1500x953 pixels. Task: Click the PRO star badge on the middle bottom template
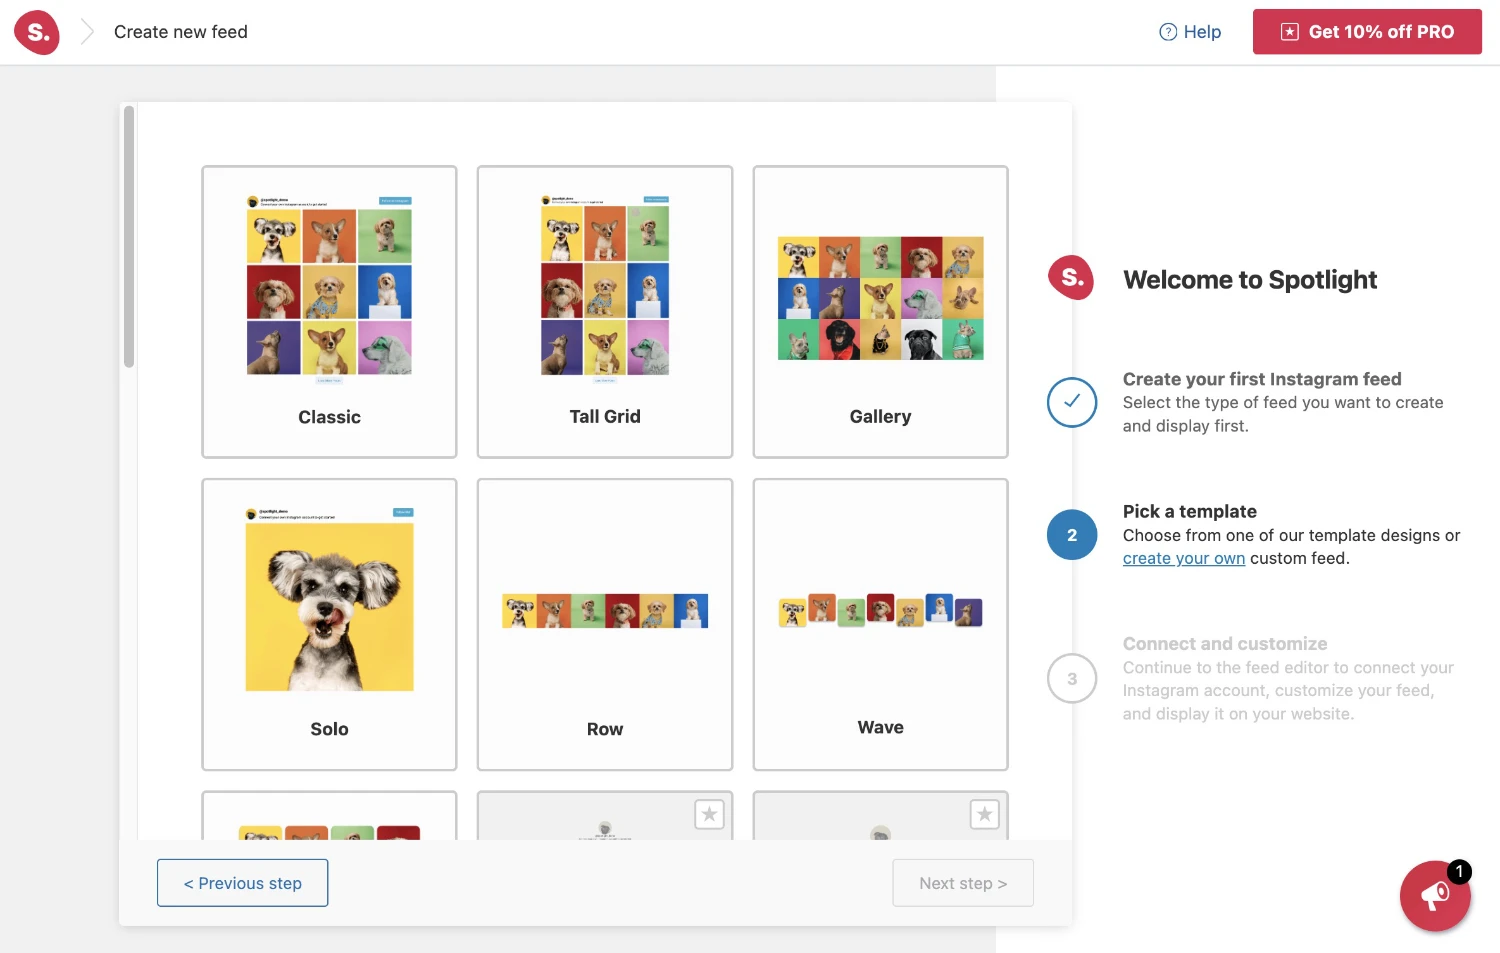(709, 814)
